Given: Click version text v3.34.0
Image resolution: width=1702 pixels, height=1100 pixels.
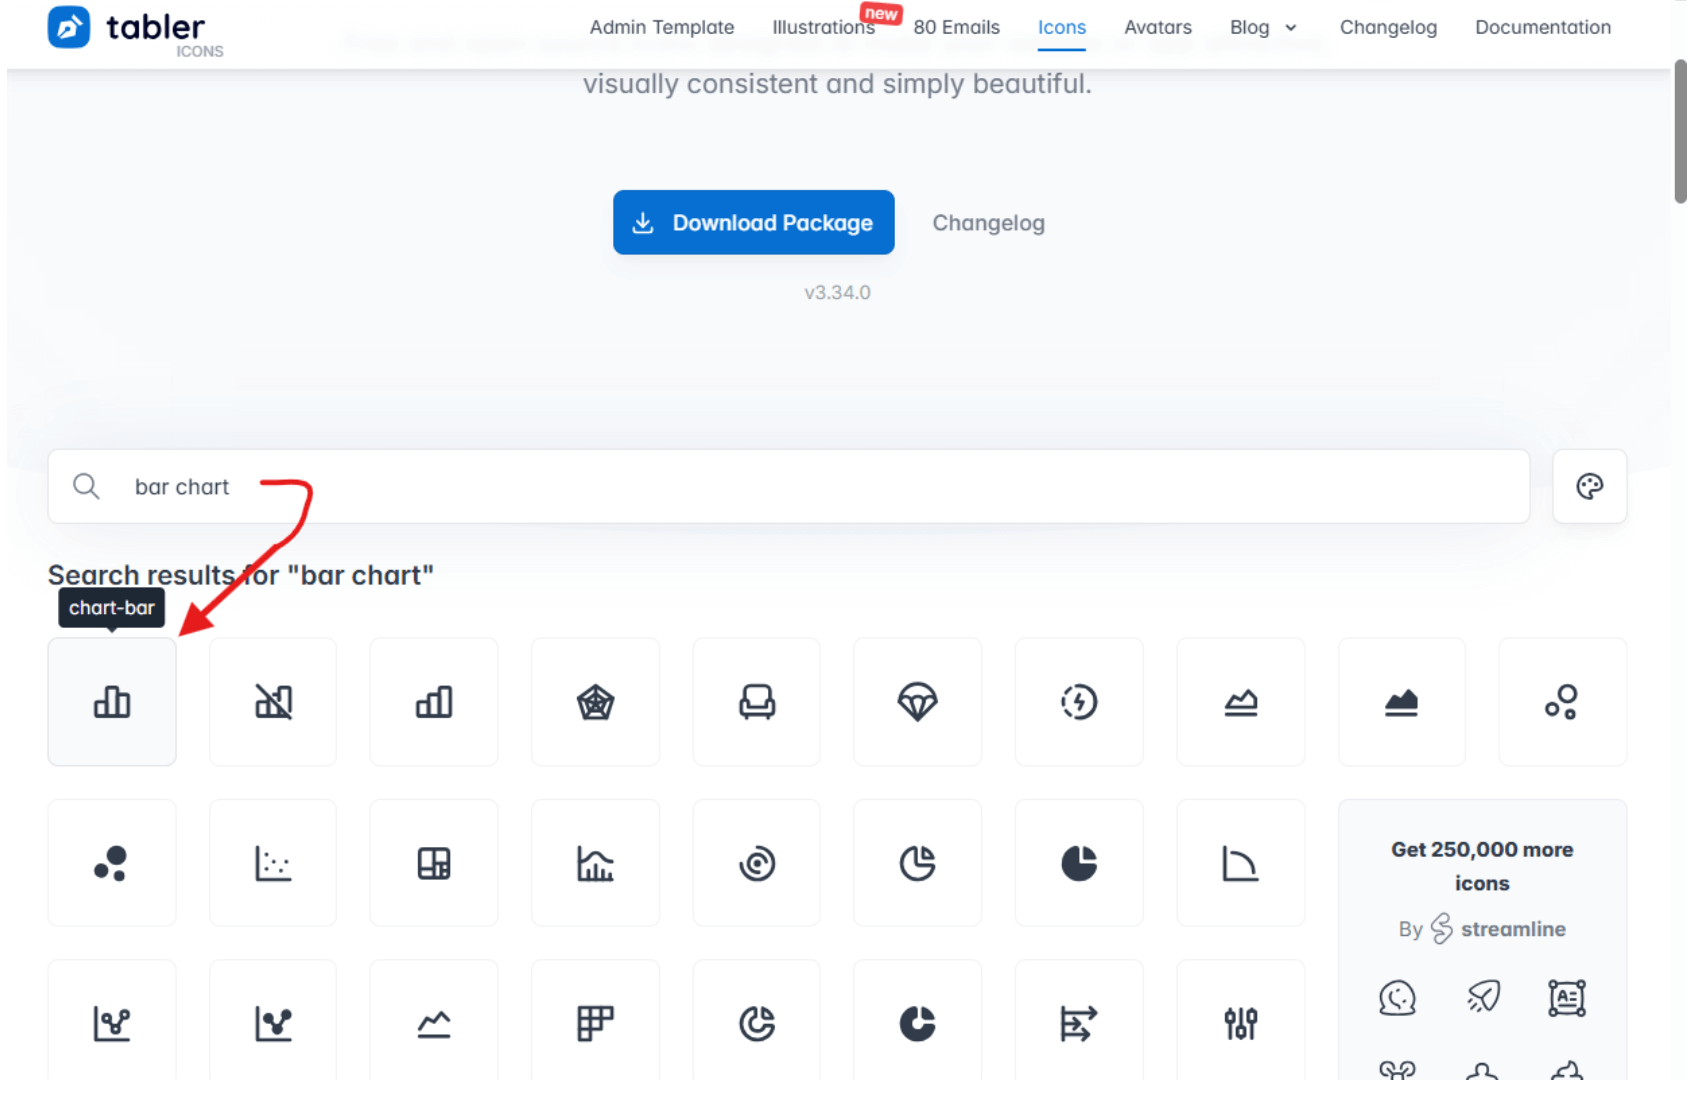Looking at the screenshot, I should (838, 292).
